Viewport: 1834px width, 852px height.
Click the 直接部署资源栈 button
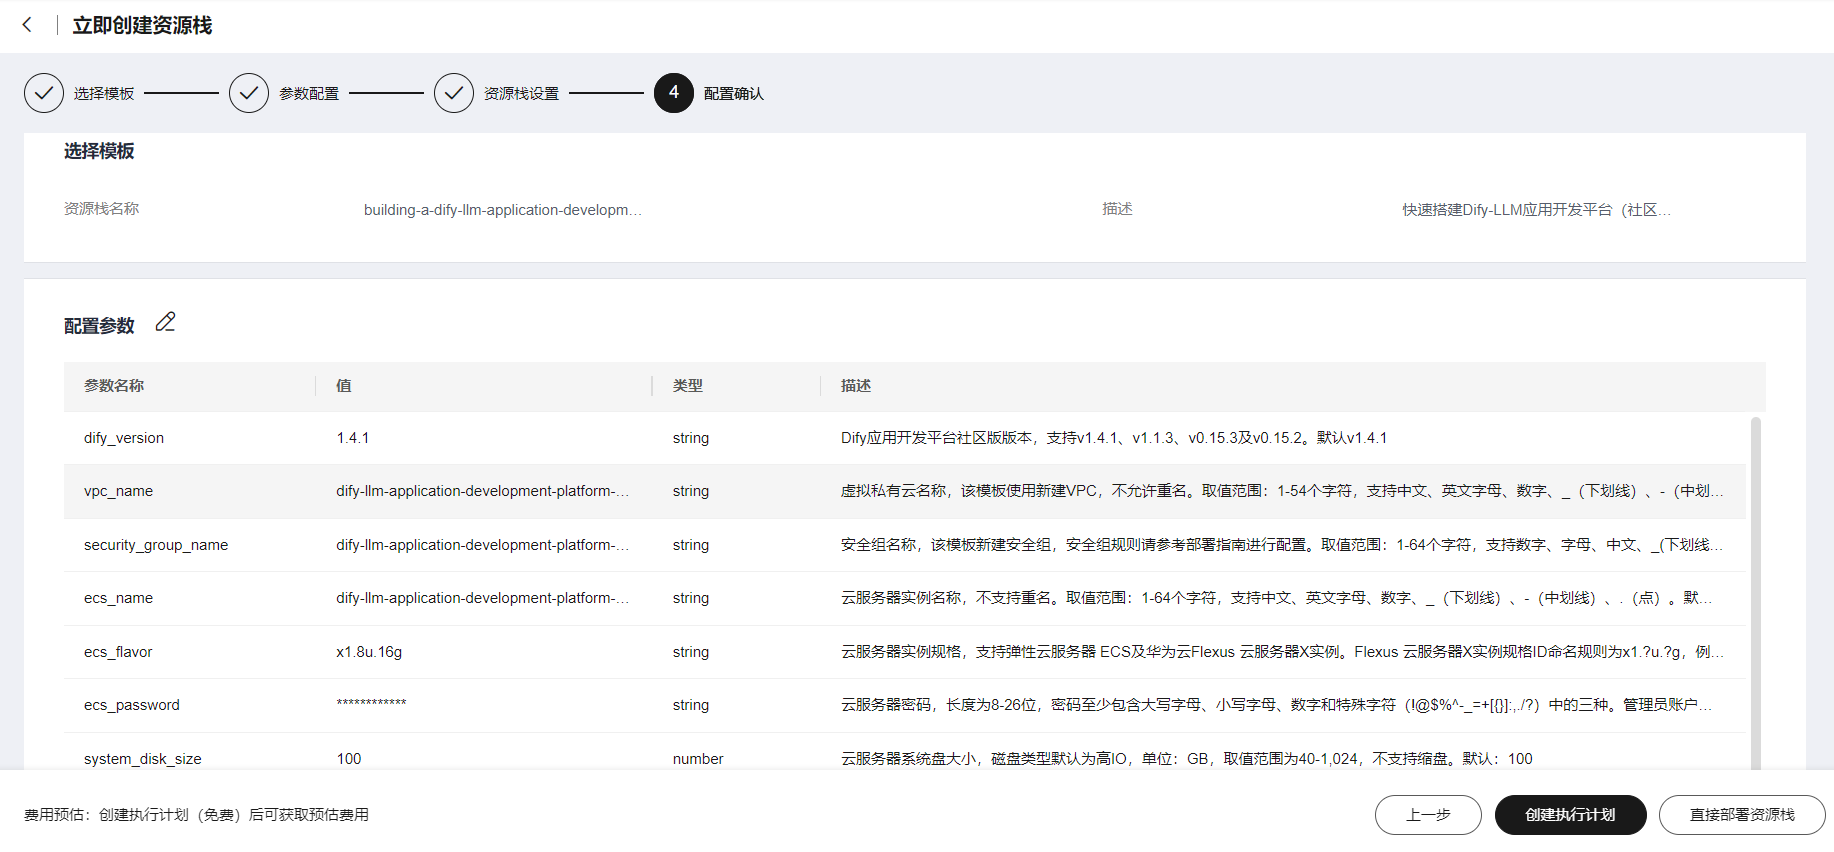tap(1742, 815)
